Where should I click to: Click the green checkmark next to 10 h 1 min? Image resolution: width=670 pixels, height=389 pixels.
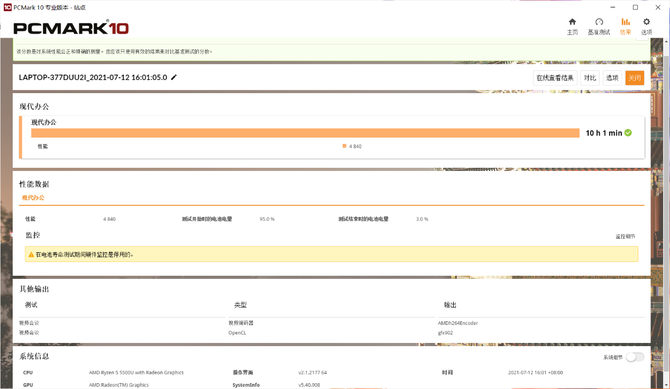[628, 133]
